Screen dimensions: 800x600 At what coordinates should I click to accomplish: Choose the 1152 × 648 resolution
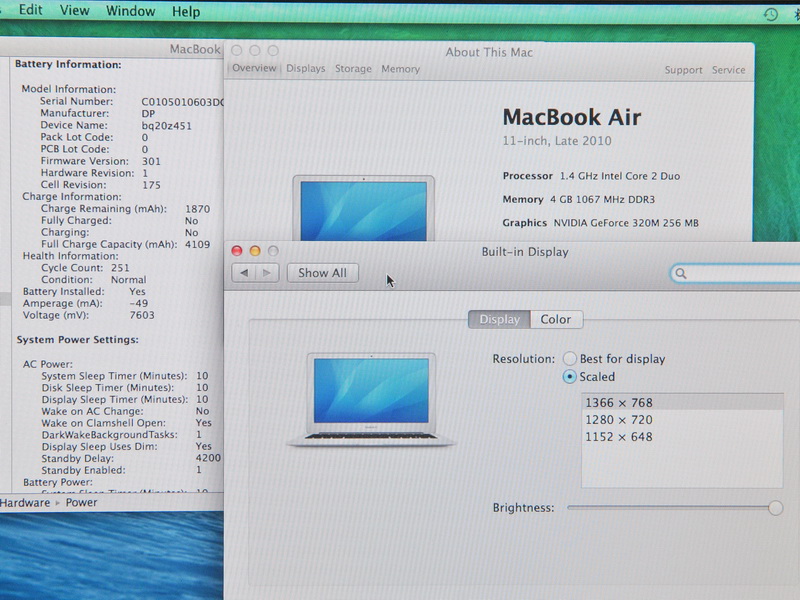tap(682, 437)
